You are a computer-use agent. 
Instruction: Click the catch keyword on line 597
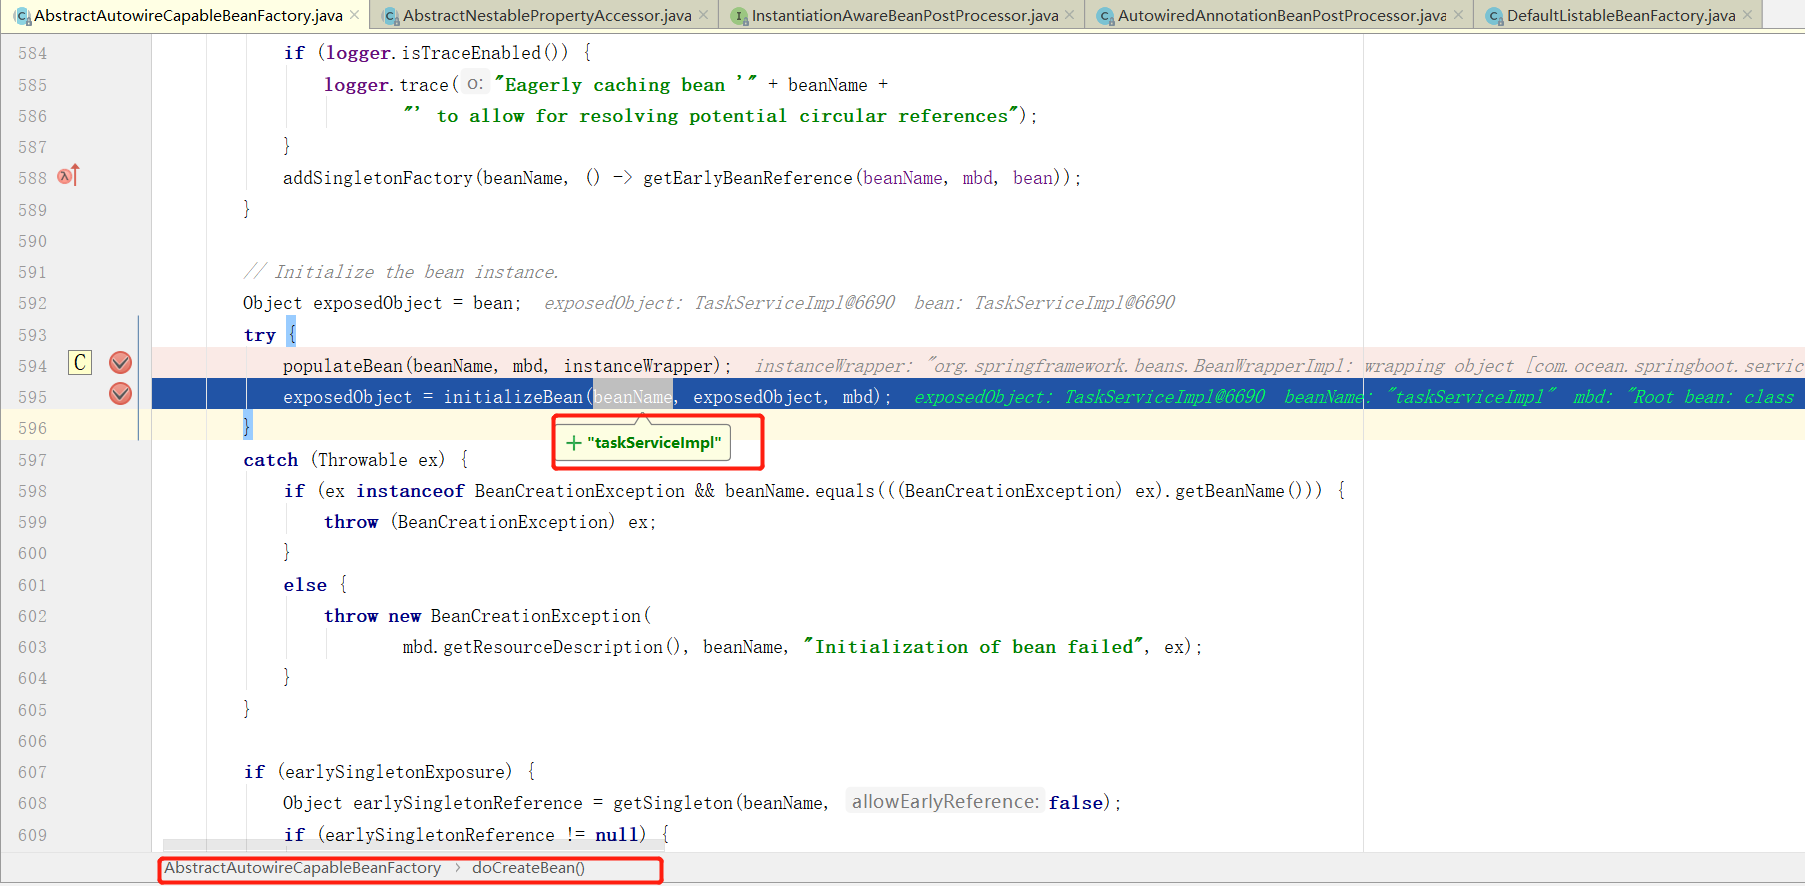click(x=271, y=460)
